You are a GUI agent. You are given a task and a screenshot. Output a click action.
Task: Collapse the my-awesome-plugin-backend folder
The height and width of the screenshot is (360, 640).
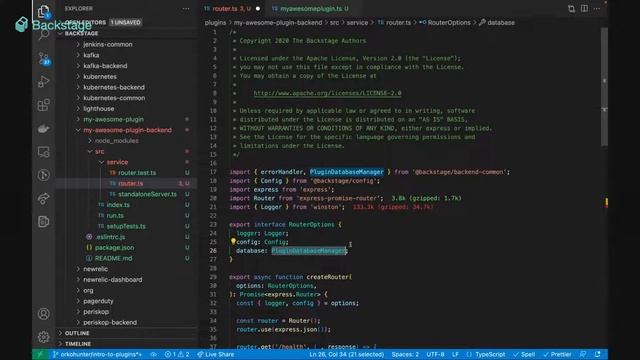(x=127, y=130)
